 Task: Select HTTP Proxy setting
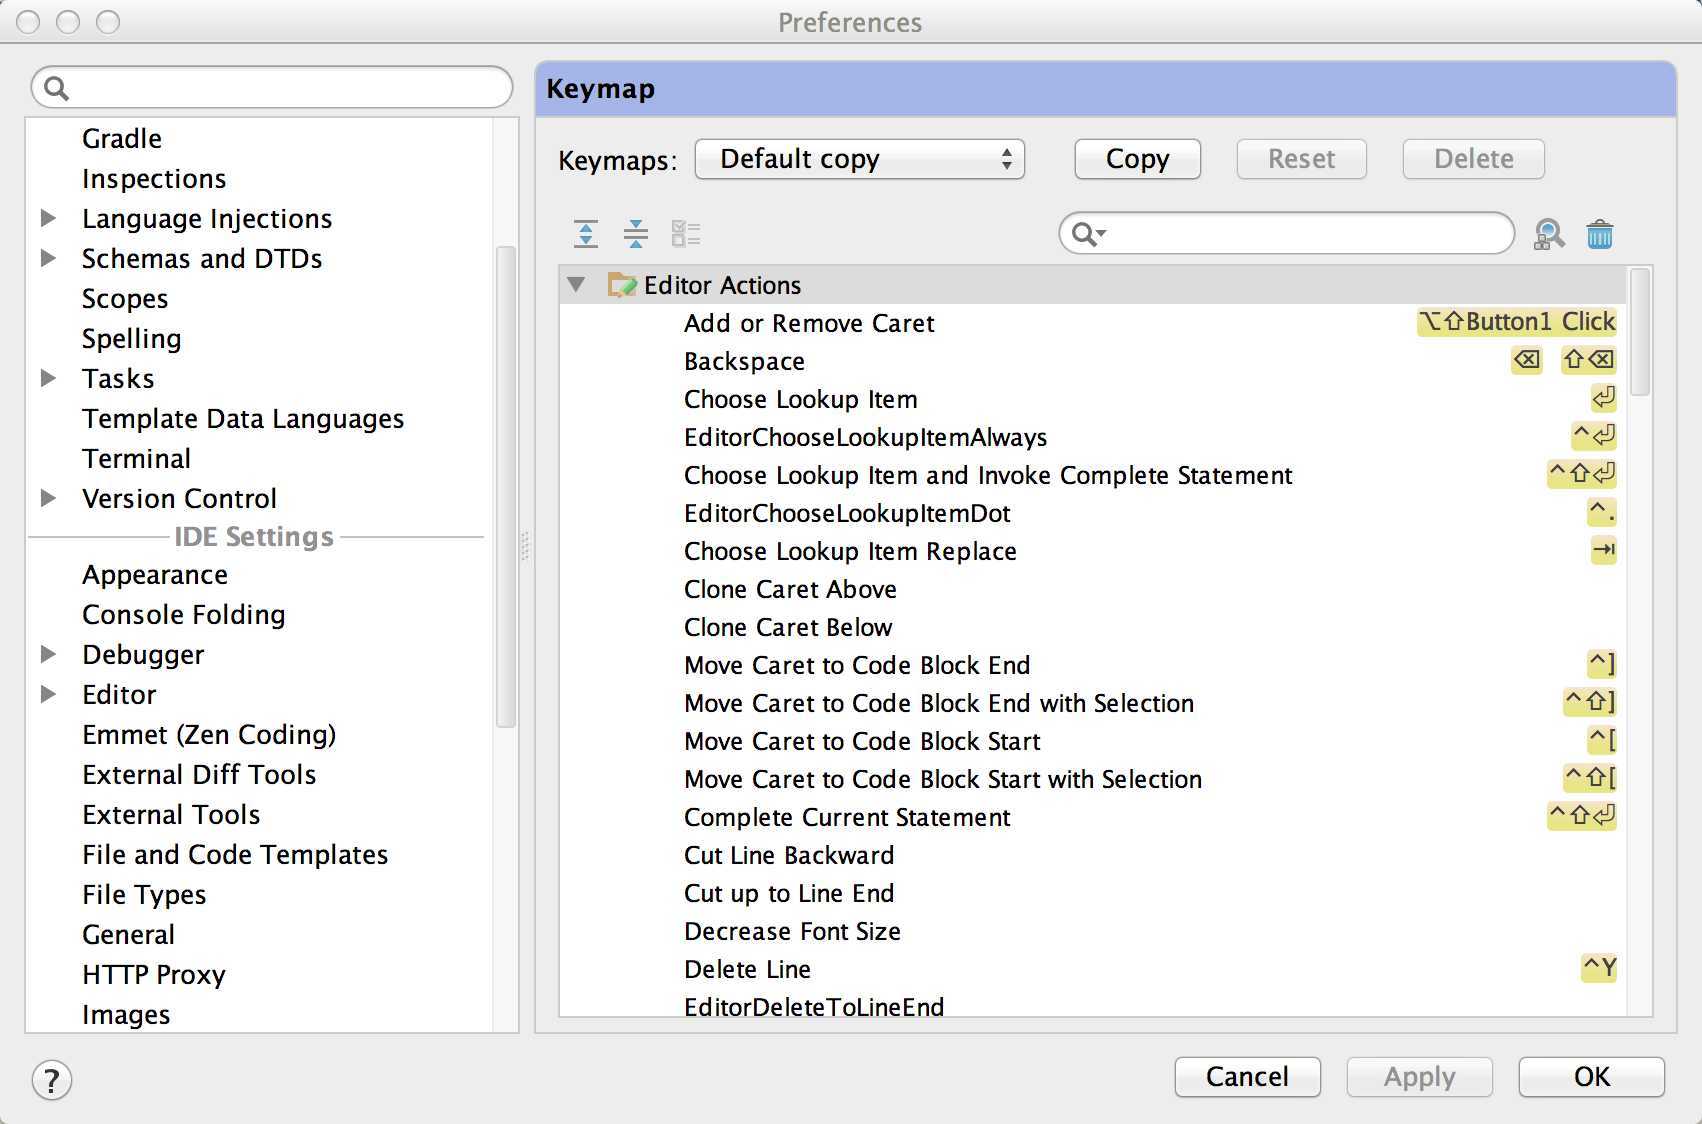(x=154, y=974)
